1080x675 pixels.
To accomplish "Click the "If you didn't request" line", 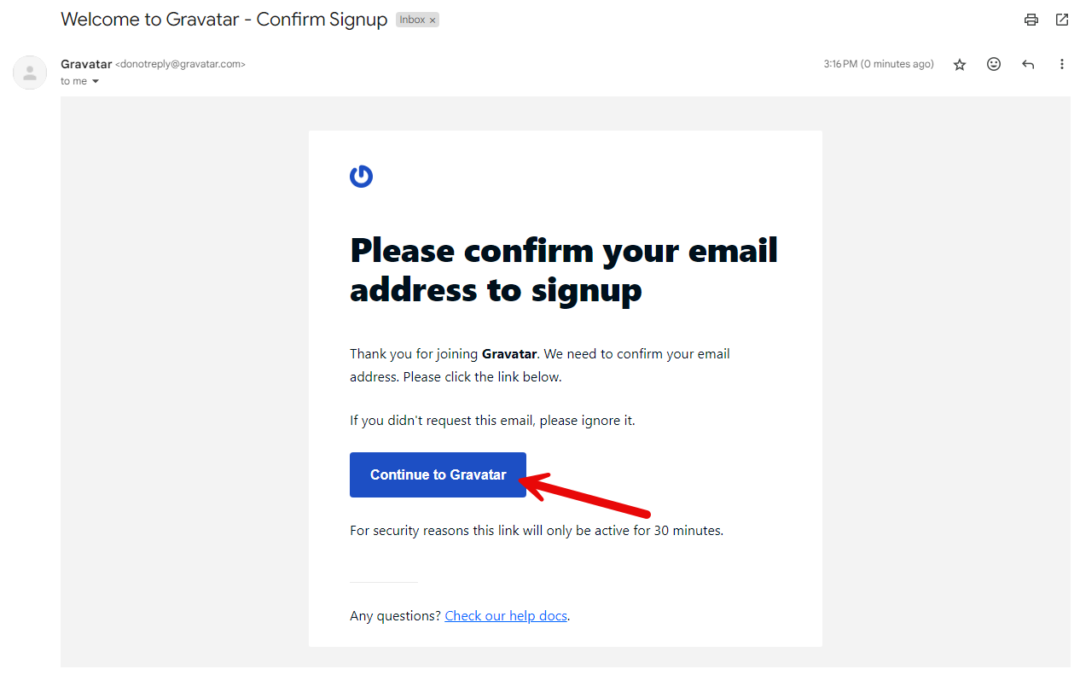I will [x=492, y=421].
